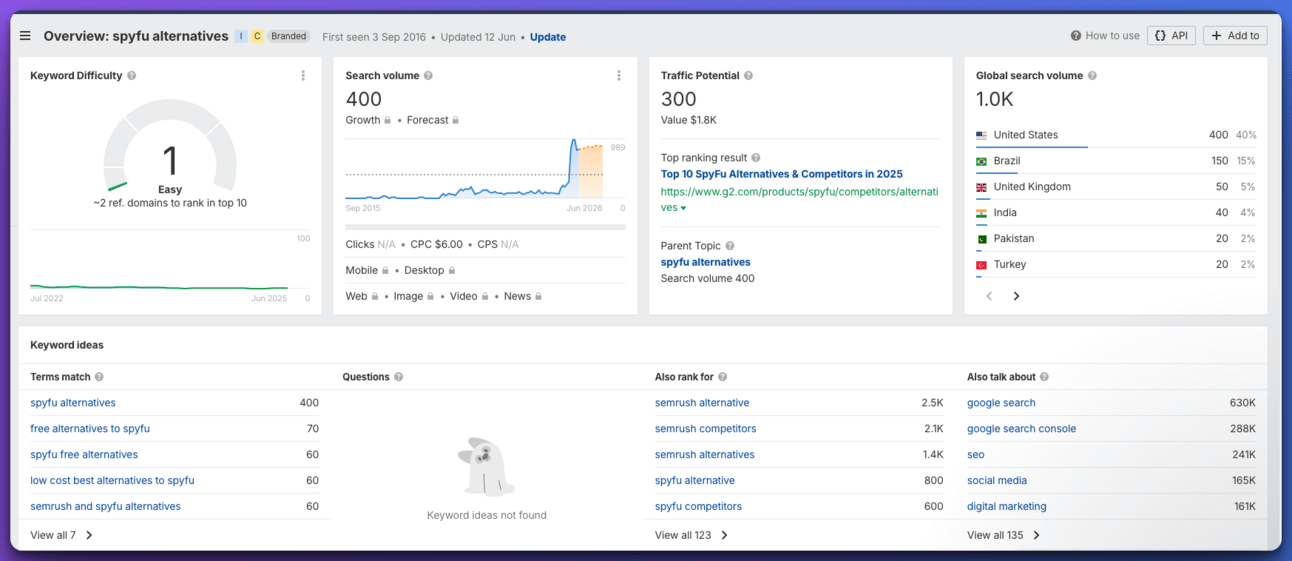This screenshot has width=1292, height=561.
Task: Open keyword semrush competitors
Action: click(x=705, y=429)
